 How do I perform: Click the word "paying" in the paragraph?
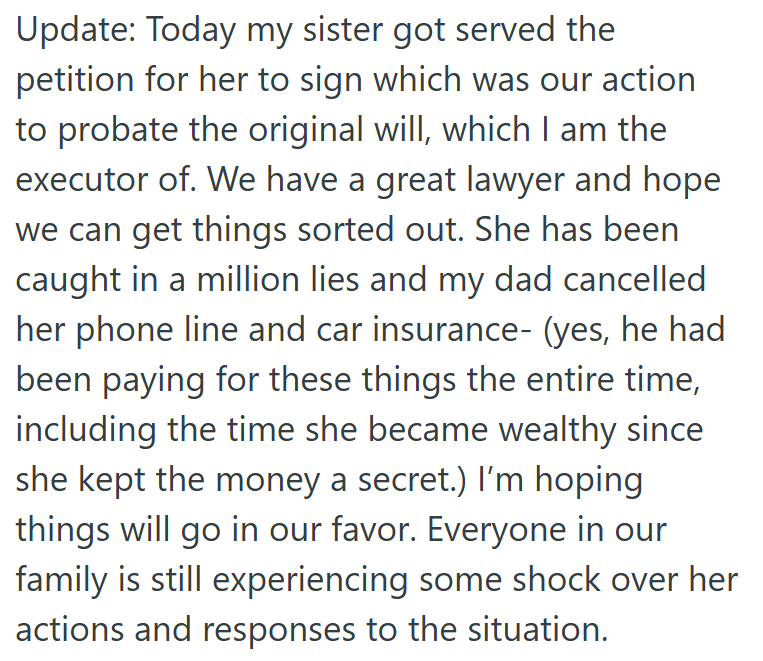point(152,381)
